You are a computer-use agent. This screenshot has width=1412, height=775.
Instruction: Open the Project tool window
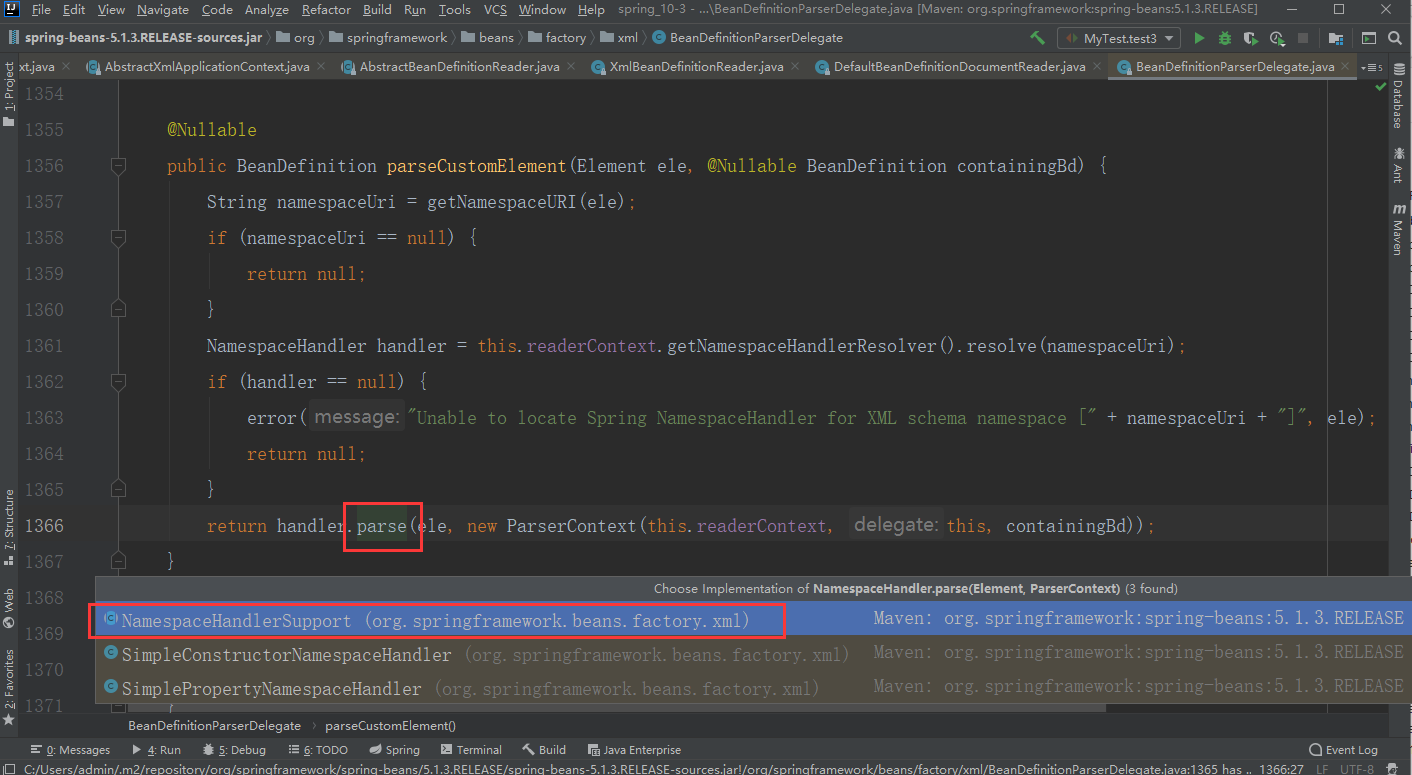coord(9,95)
